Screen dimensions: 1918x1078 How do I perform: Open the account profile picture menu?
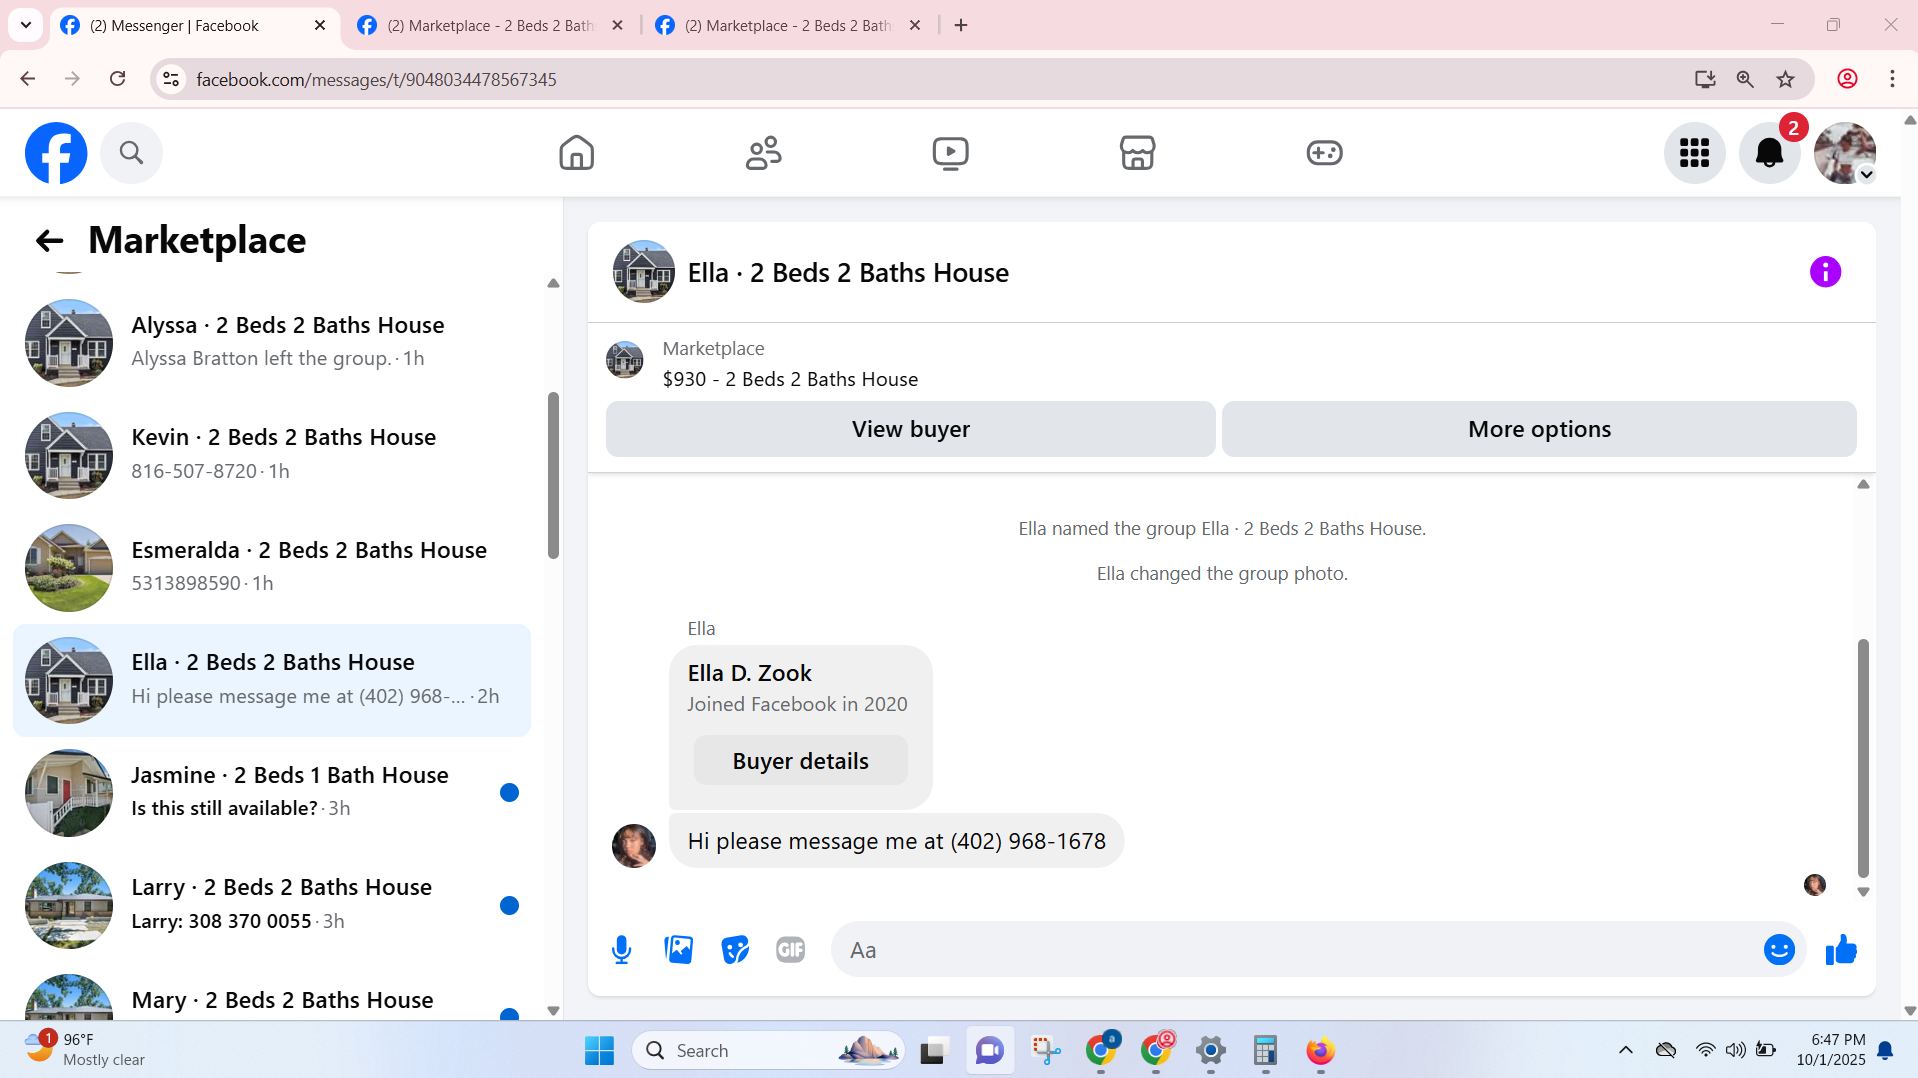tap(1845, 153)
